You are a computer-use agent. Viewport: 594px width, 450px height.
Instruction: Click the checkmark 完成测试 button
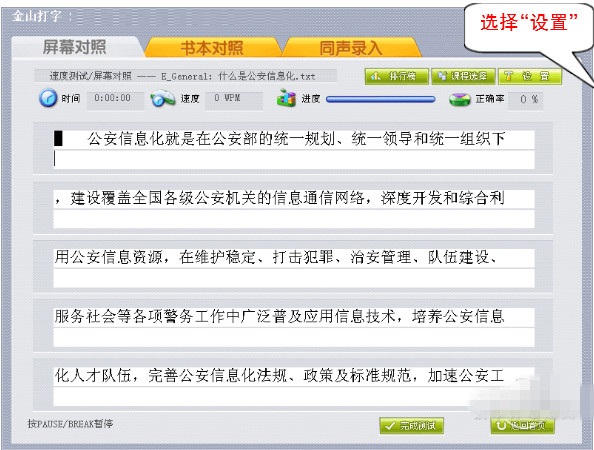point(411,426)
